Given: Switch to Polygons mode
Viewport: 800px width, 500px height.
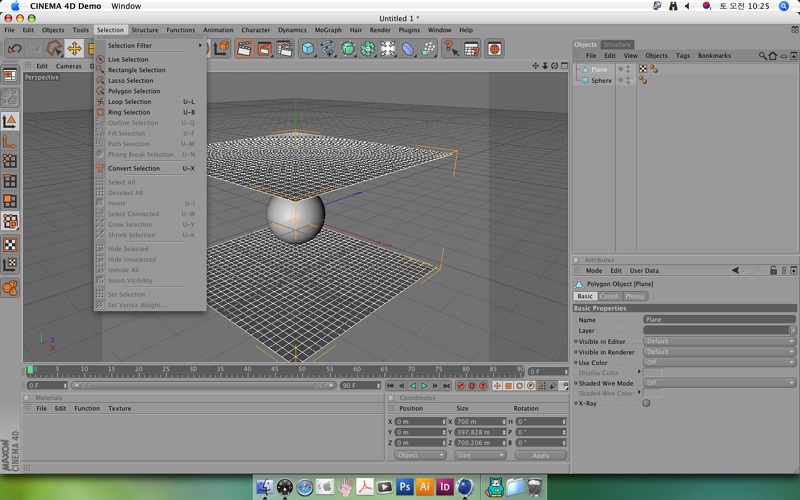Looking at the screenshot, I should 10,201.
